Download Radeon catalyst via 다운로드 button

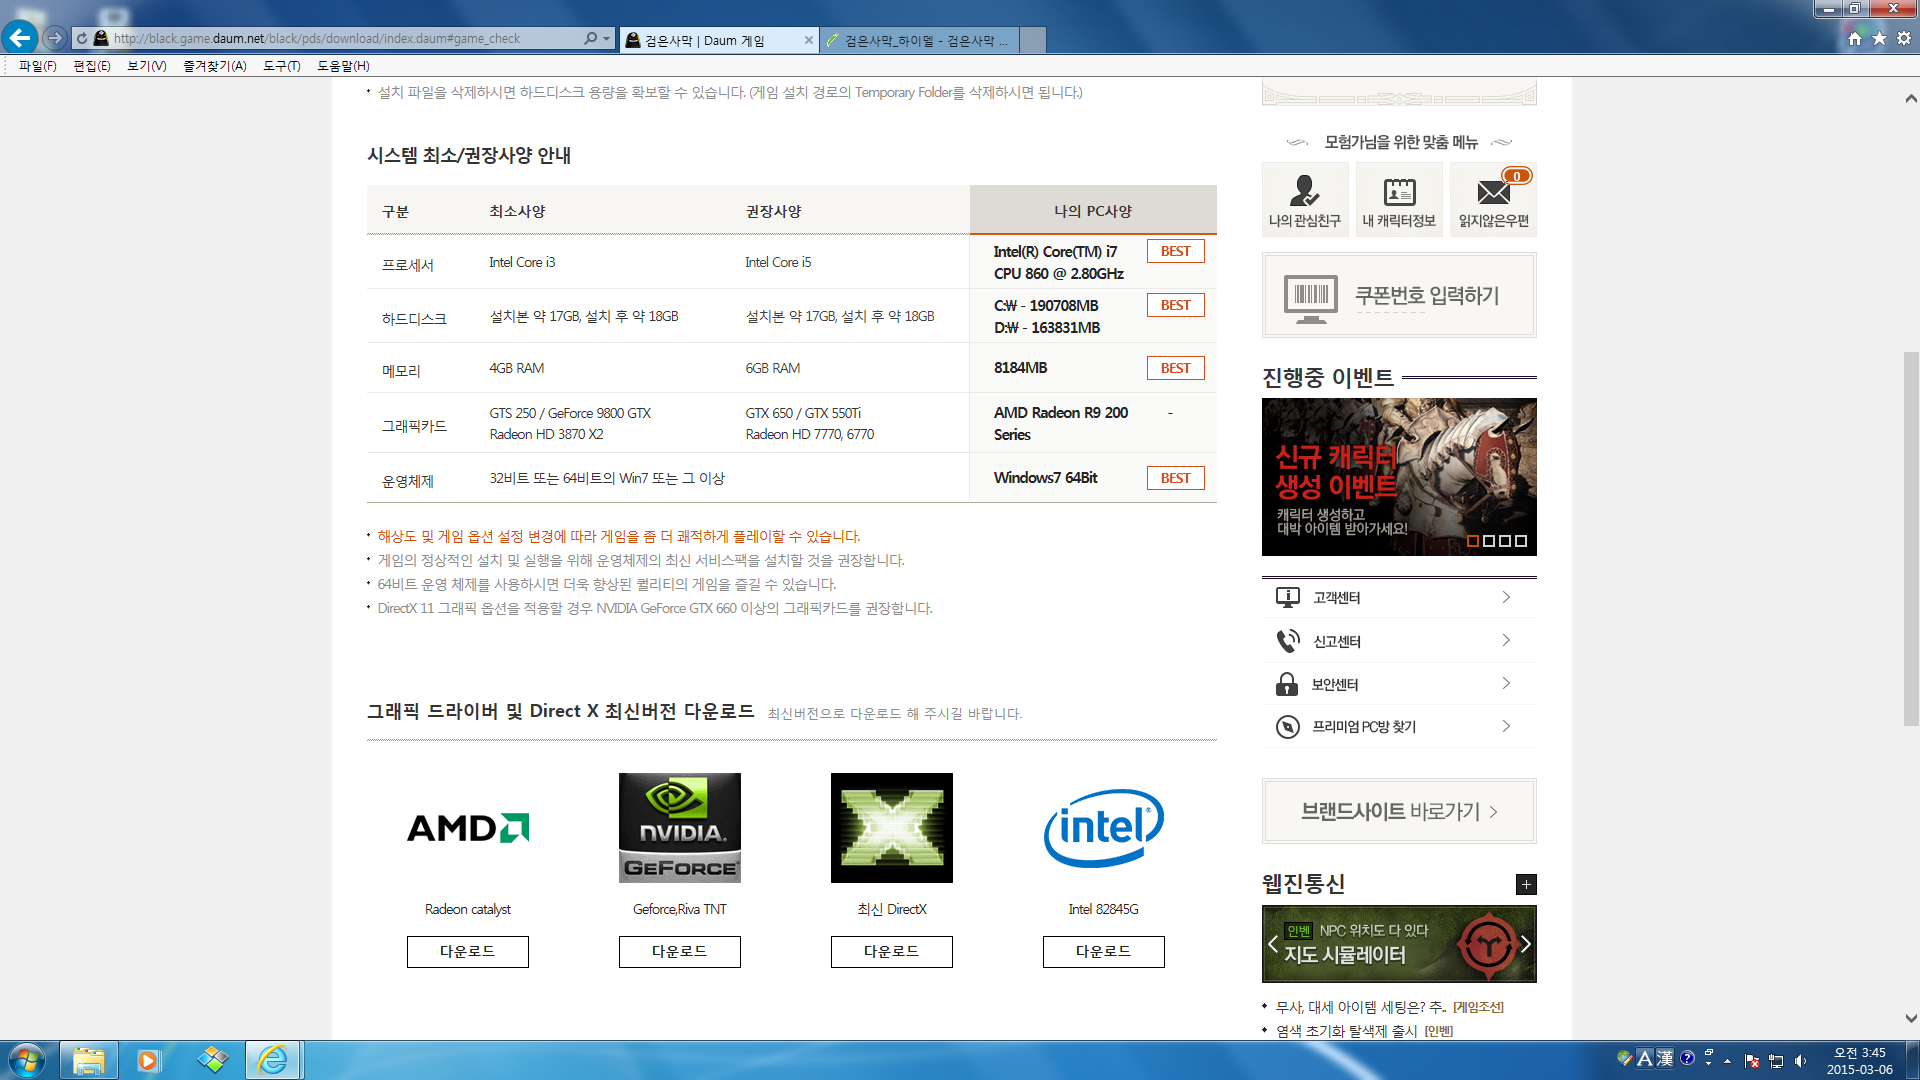coord(467,951)
